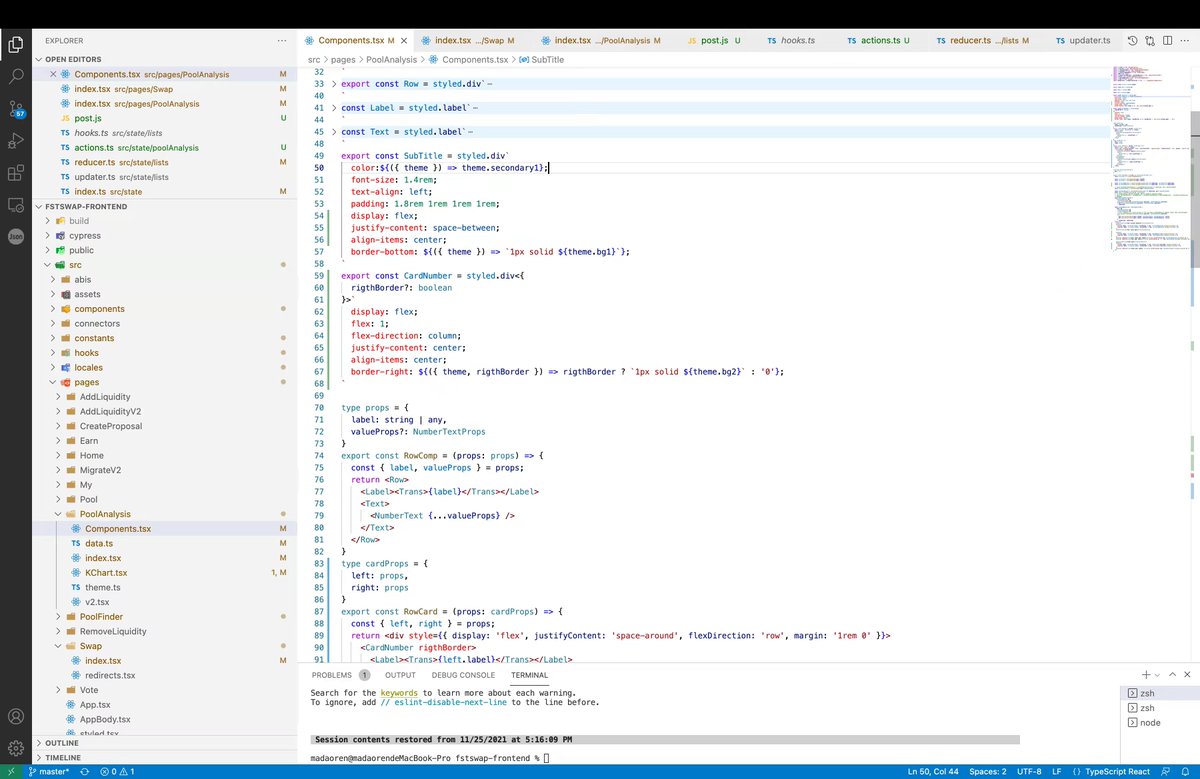Open data.ts in the file tree

click(99, 543)
